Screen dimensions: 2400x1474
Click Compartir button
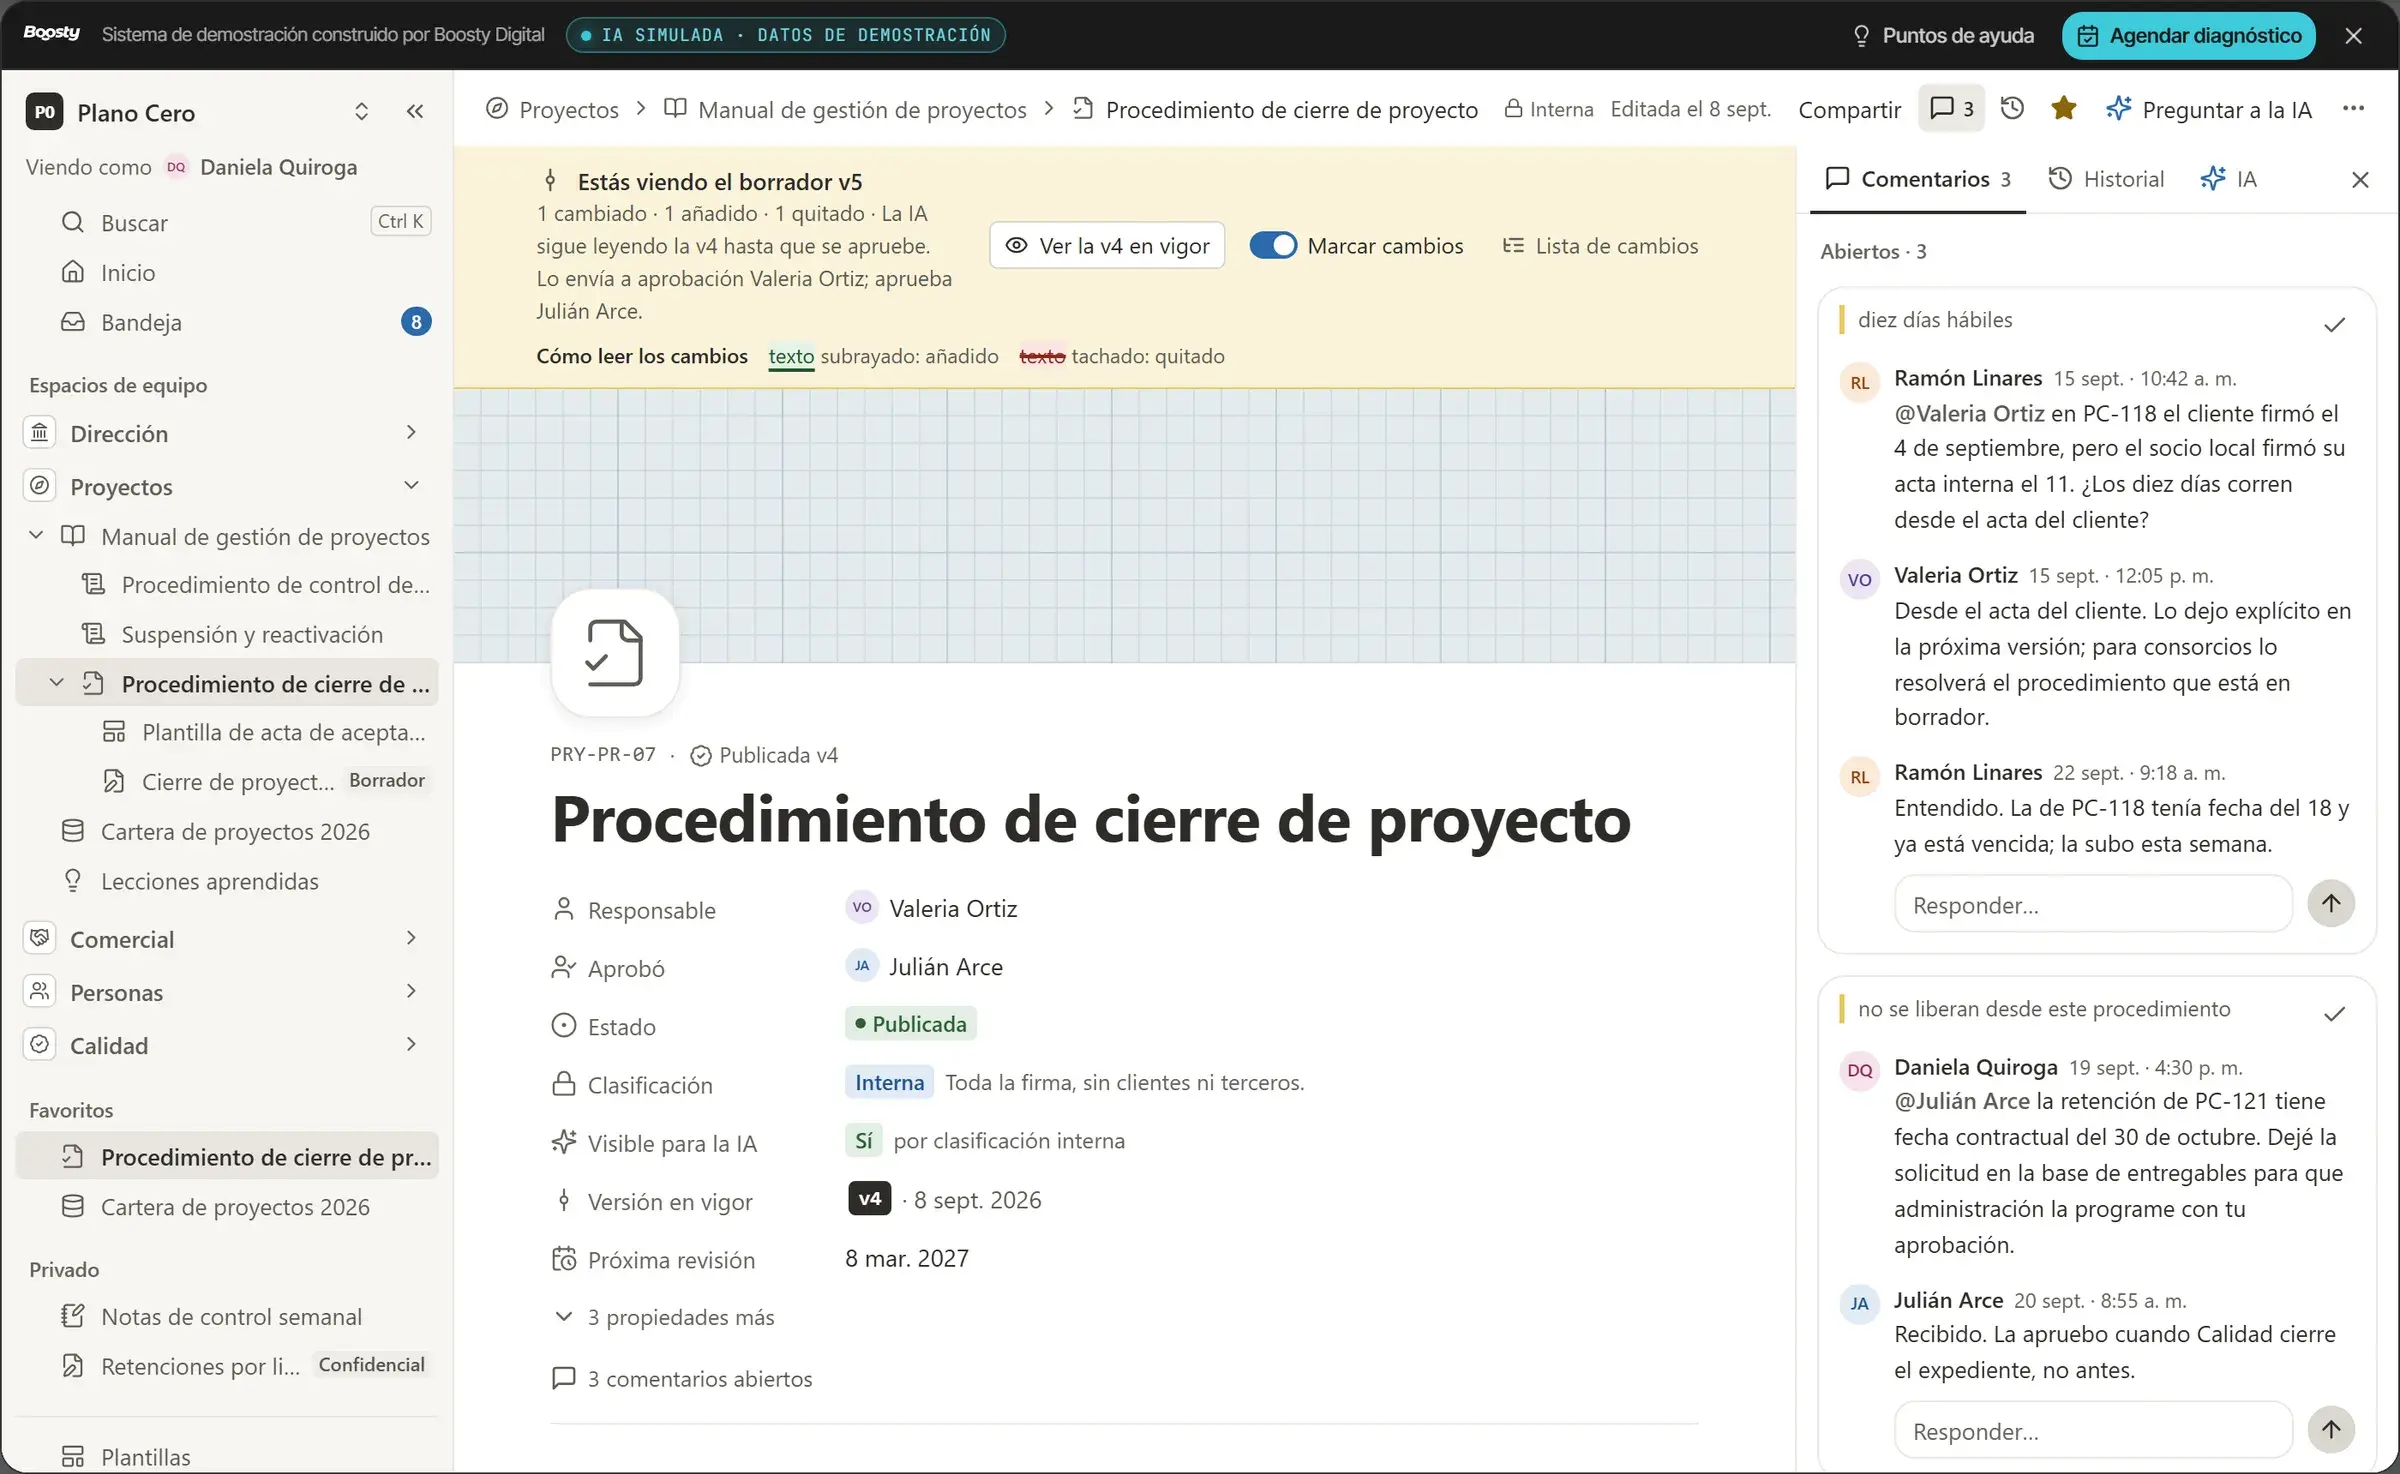click(x=1849, y=109)
